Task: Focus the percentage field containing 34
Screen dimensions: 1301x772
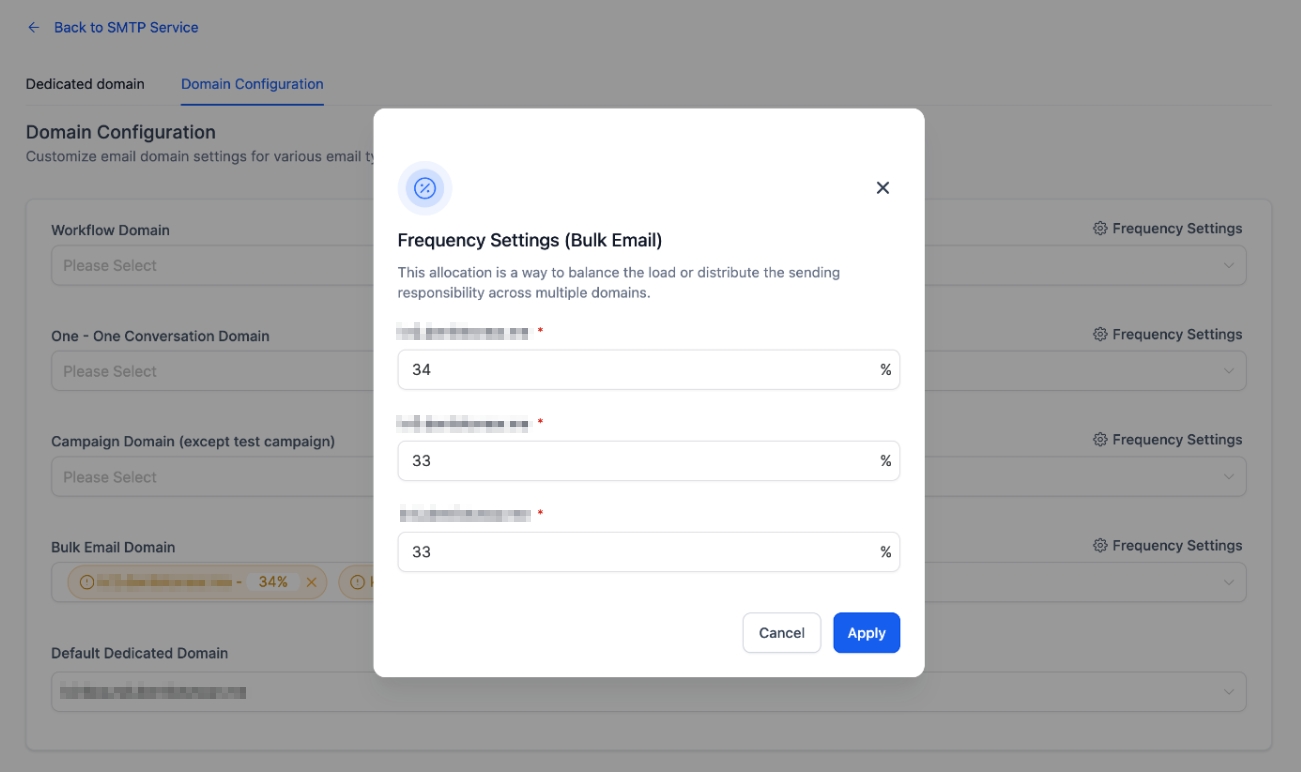Action: 636,370
